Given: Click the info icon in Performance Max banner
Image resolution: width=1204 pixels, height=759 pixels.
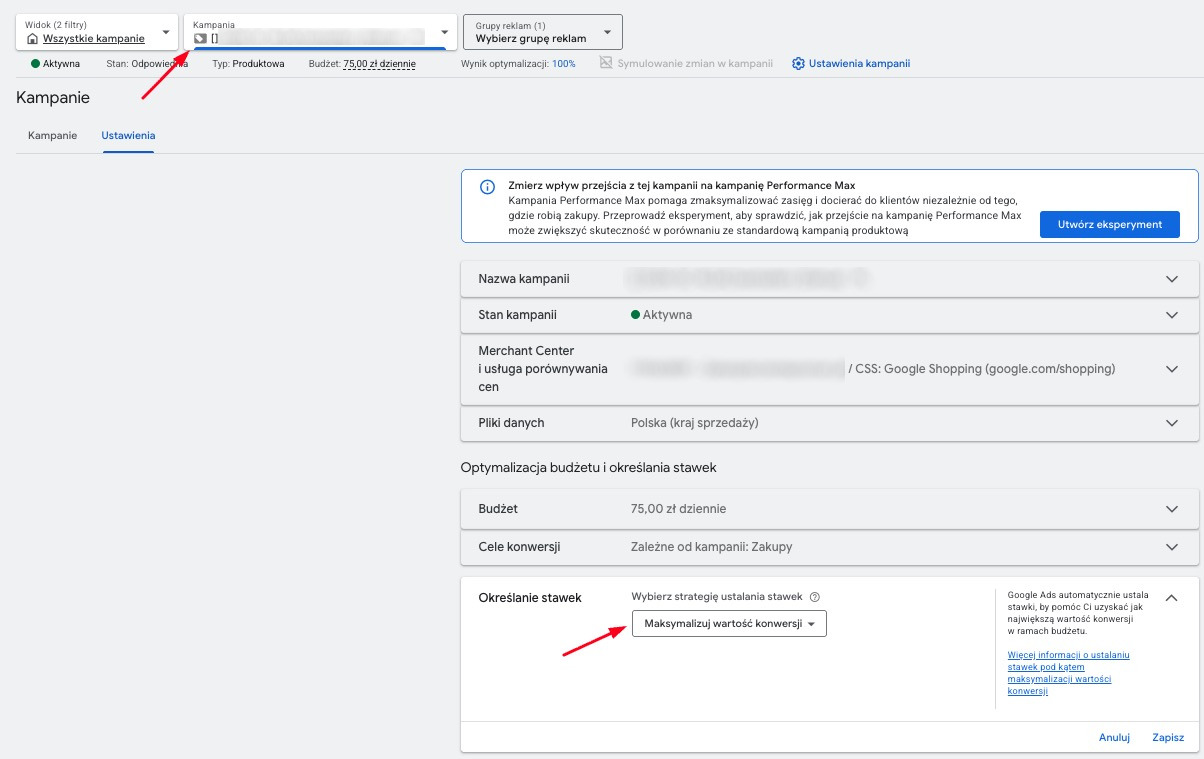Looking at the screenshot, I should 487,187.
